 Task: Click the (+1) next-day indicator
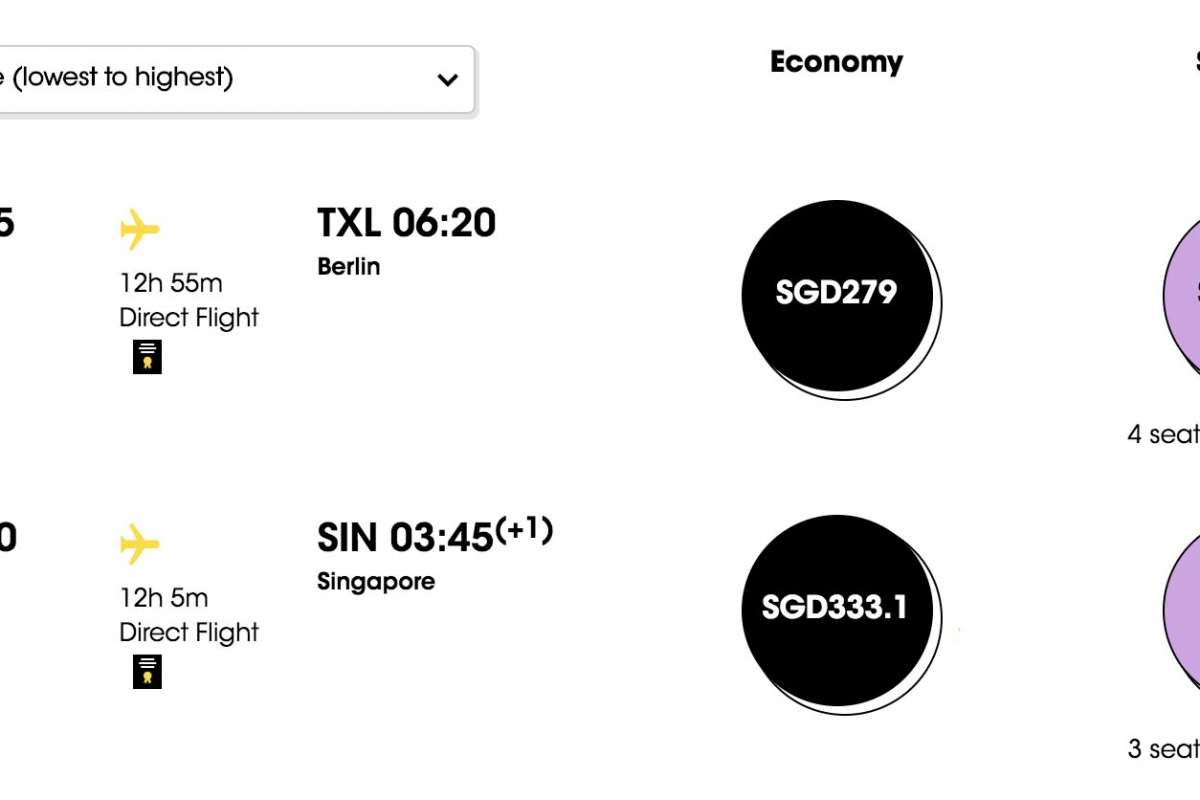[x=524, y=529]
